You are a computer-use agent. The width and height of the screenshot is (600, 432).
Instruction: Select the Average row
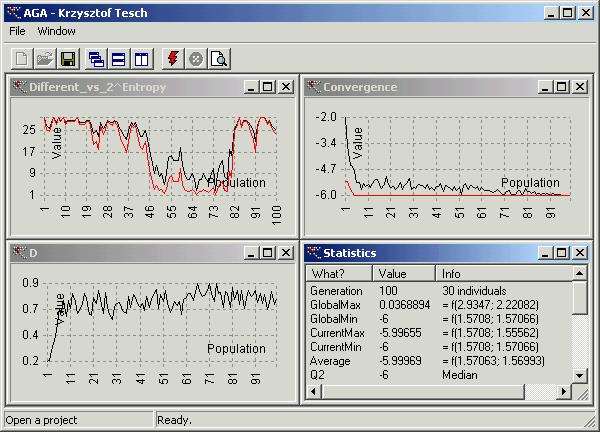439,361
